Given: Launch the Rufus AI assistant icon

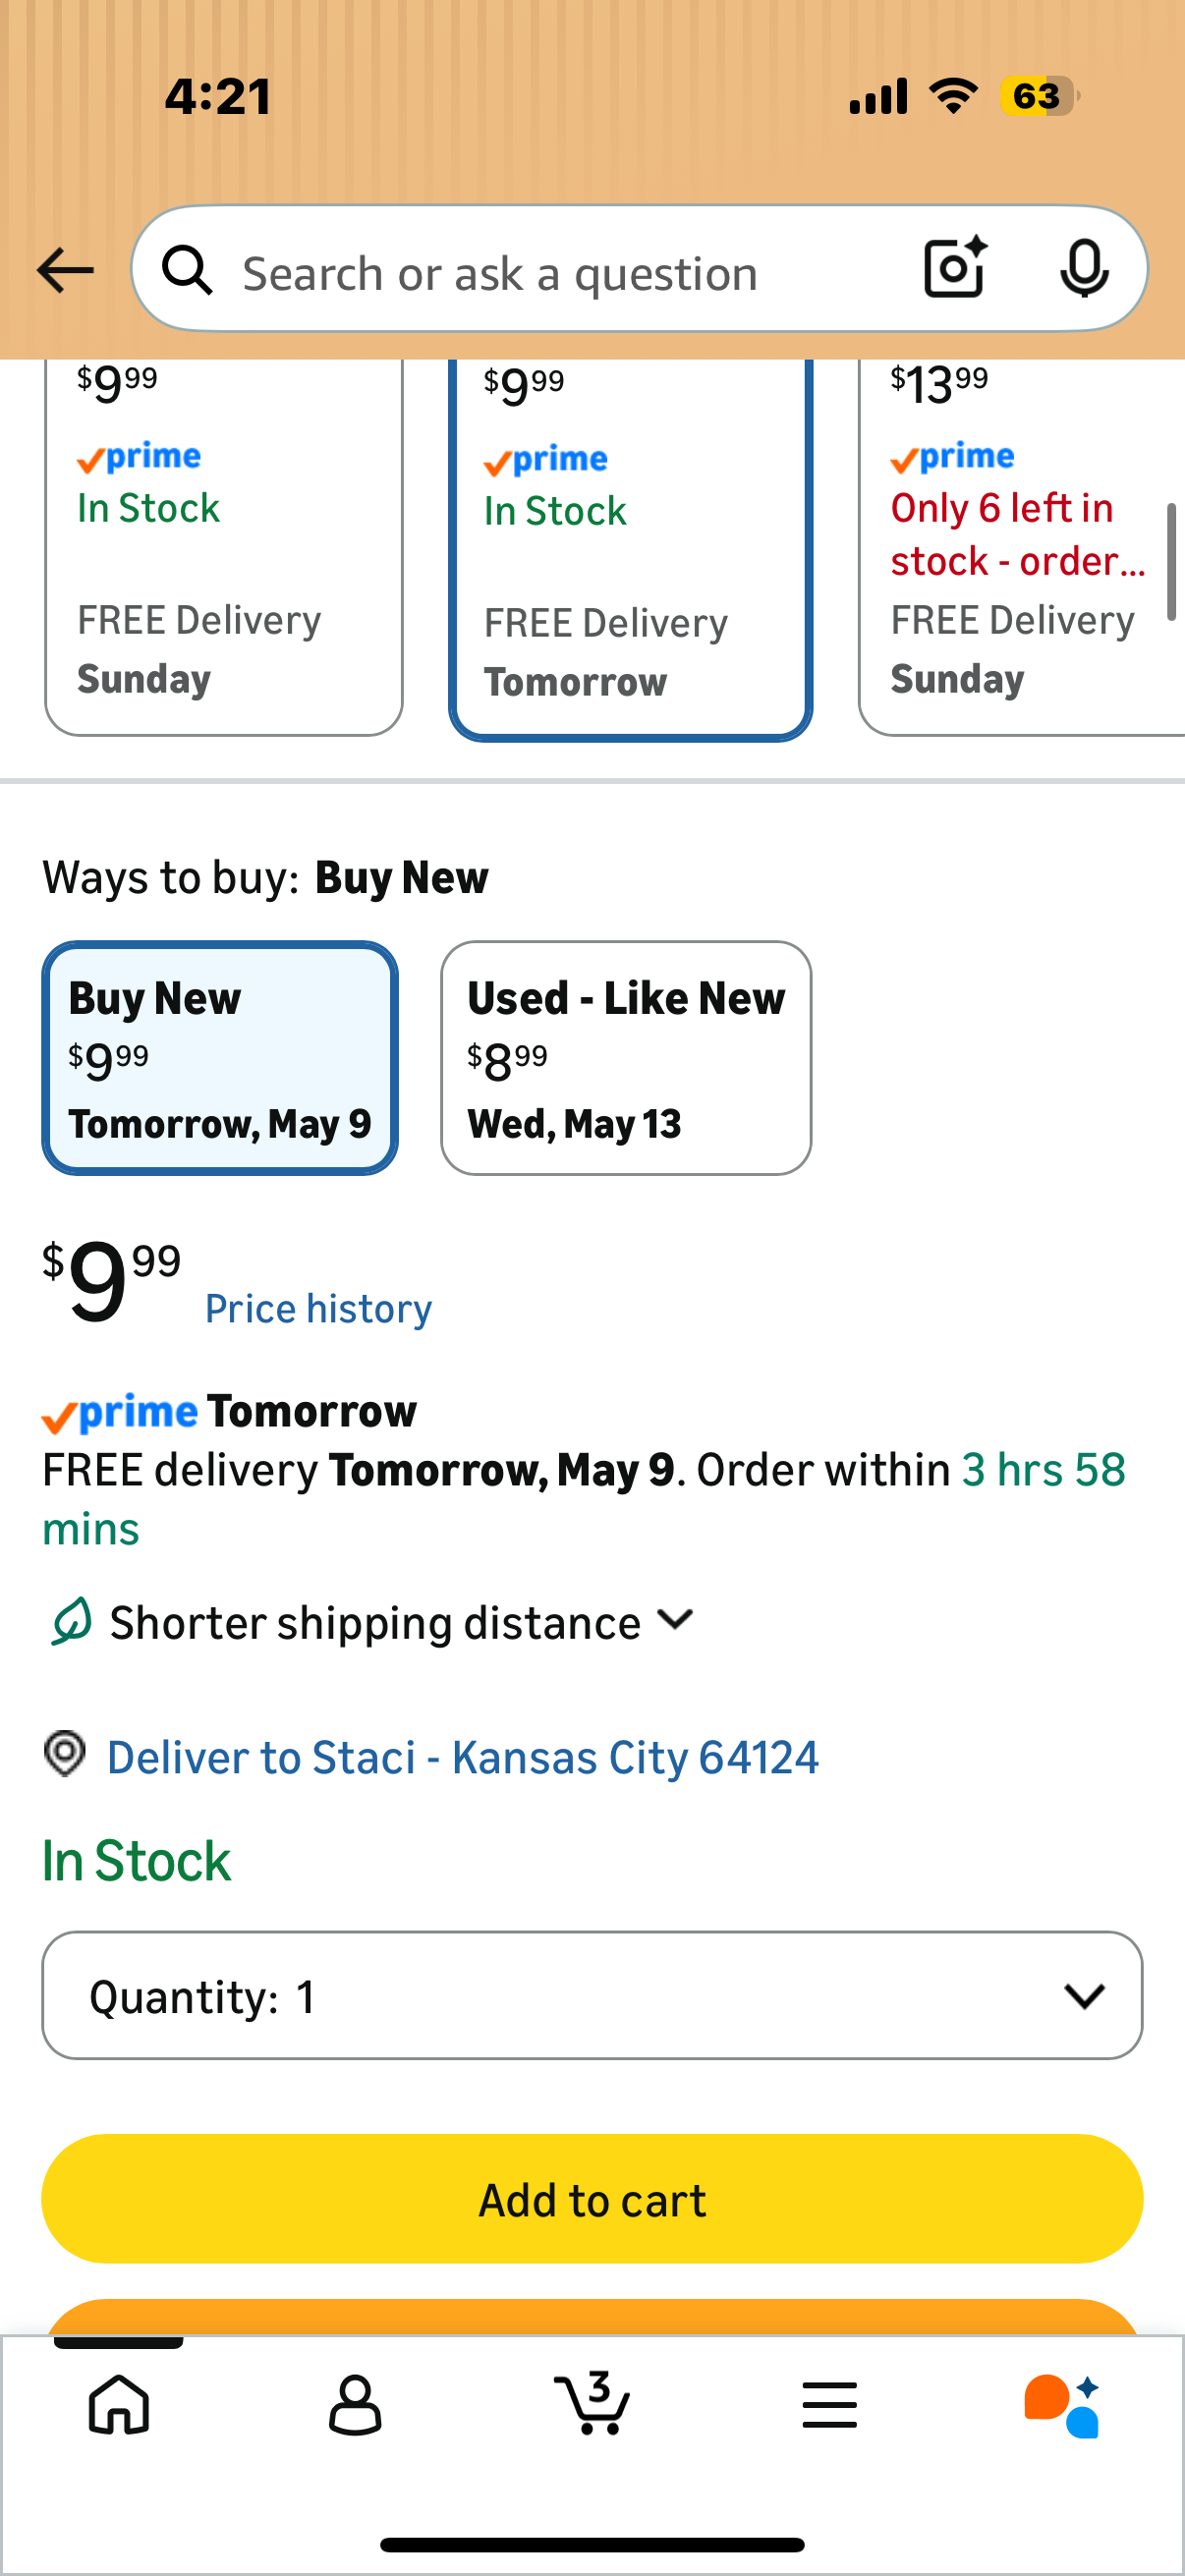Looking at the screenshot, I should point(1062,2405).
